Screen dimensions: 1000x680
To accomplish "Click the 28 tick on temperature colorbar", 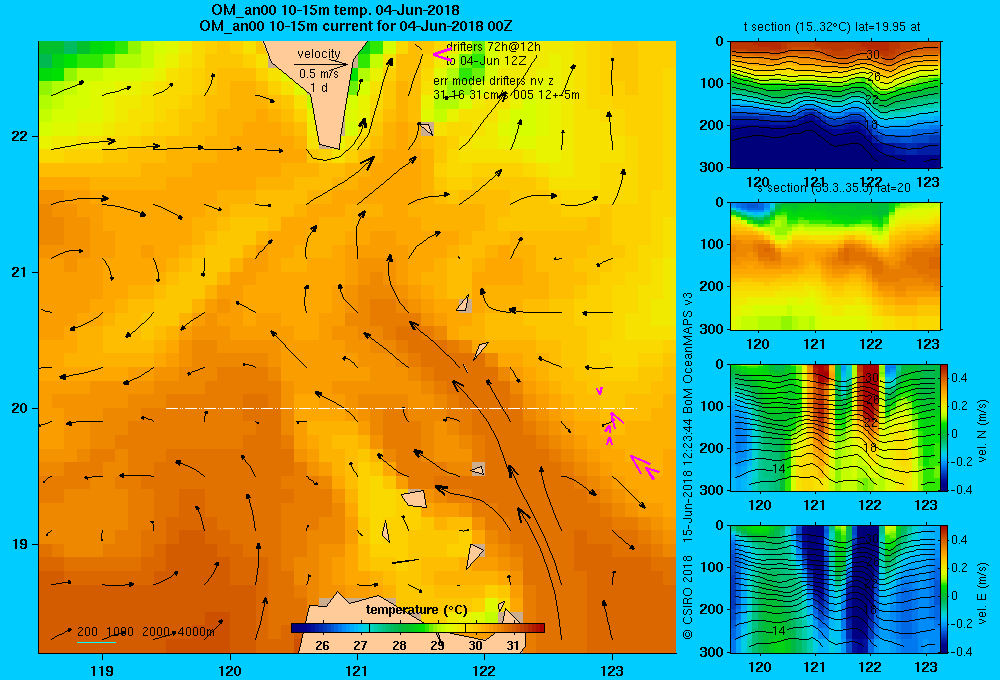I will 399,646.
